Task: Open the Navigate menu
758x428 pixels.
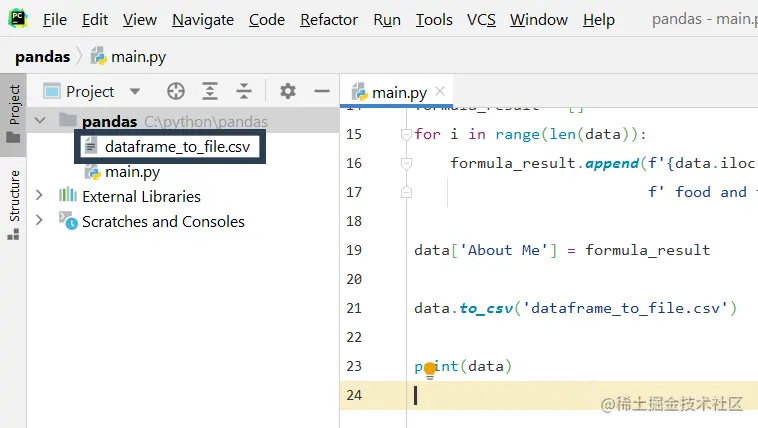Action: (x=203, y=20)
